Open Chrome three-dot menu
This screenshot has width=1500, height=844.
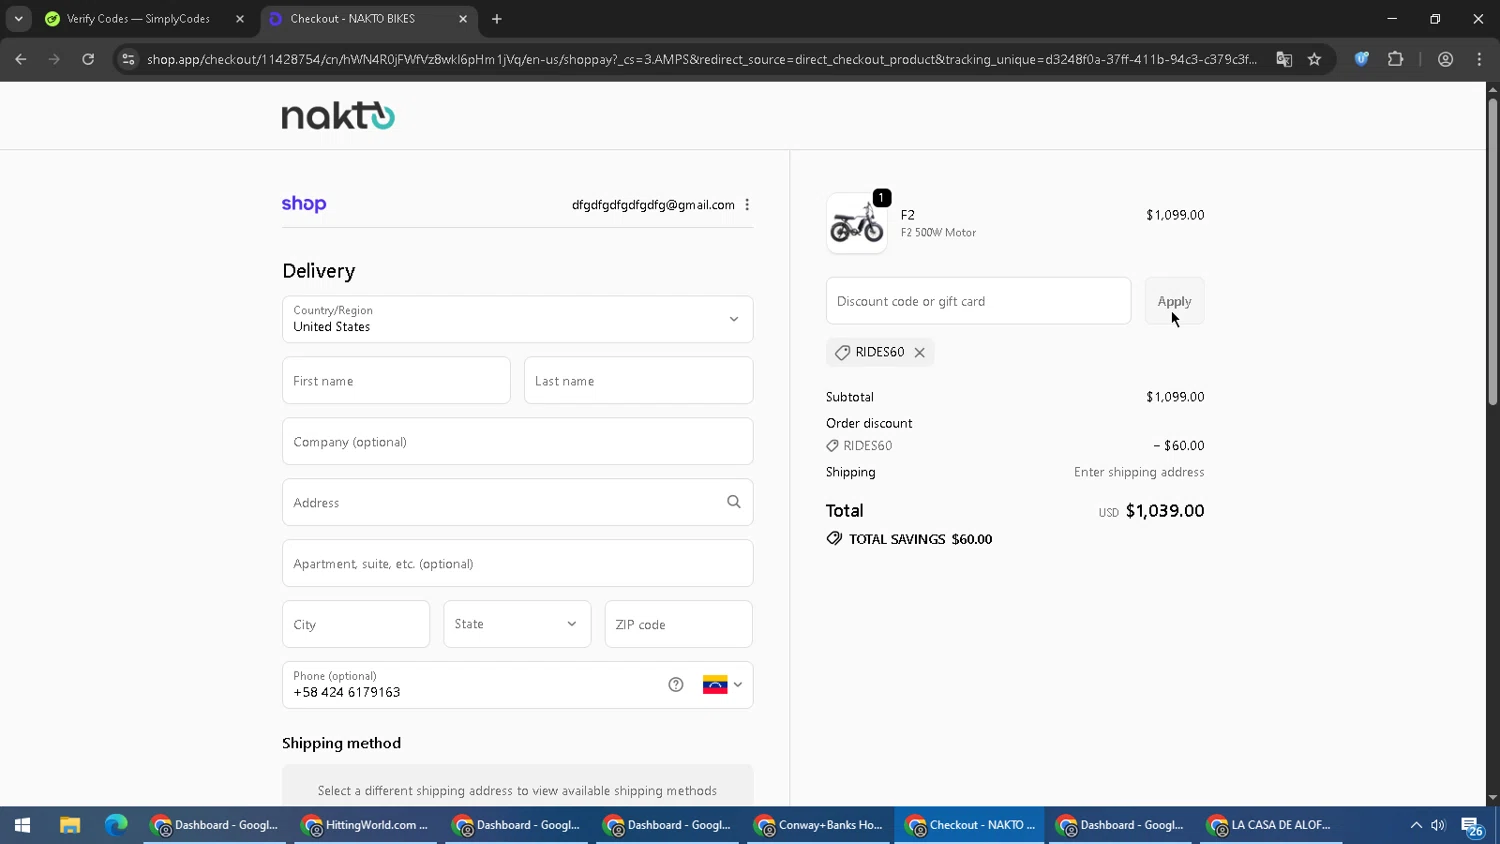1479,59
